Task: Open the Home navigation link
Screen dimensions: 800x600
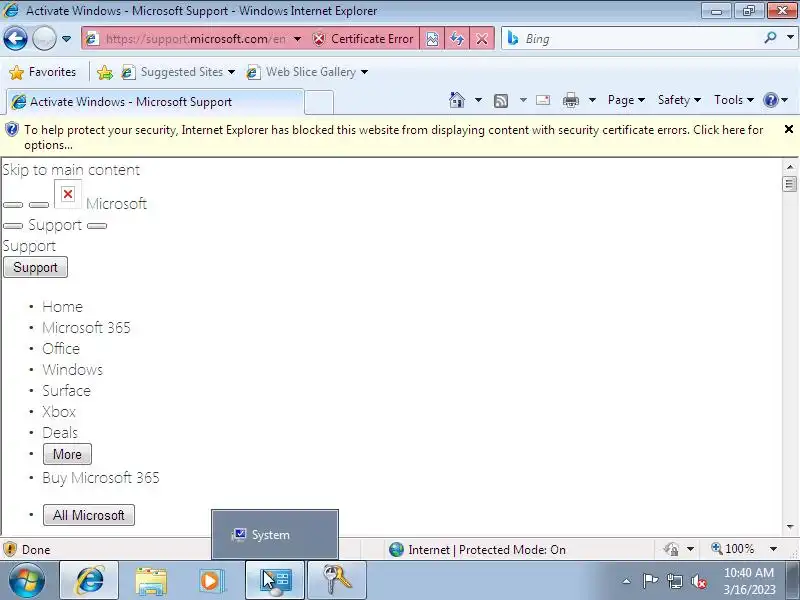Action: 62,307
